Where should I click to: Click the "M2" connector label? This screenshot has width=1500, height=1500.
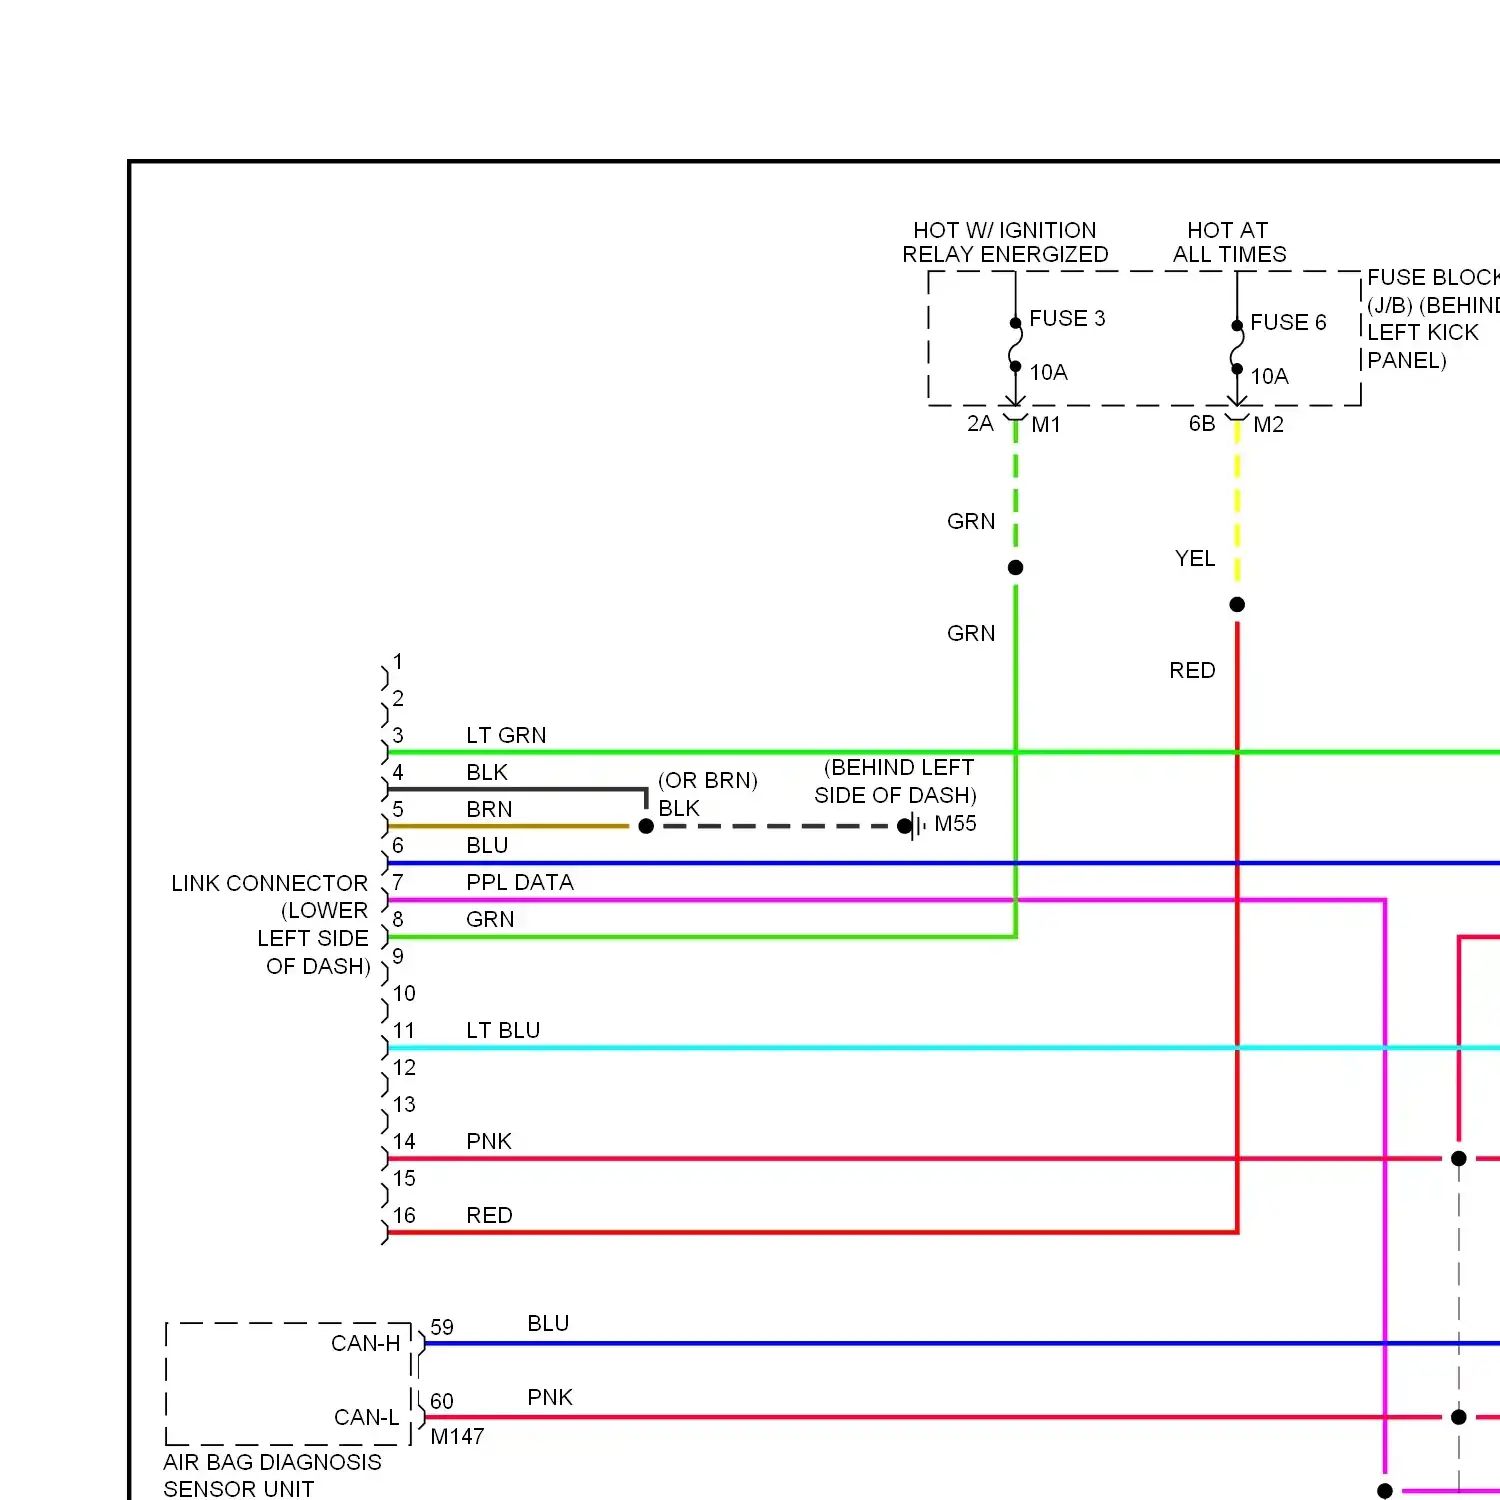[1268, 424]
